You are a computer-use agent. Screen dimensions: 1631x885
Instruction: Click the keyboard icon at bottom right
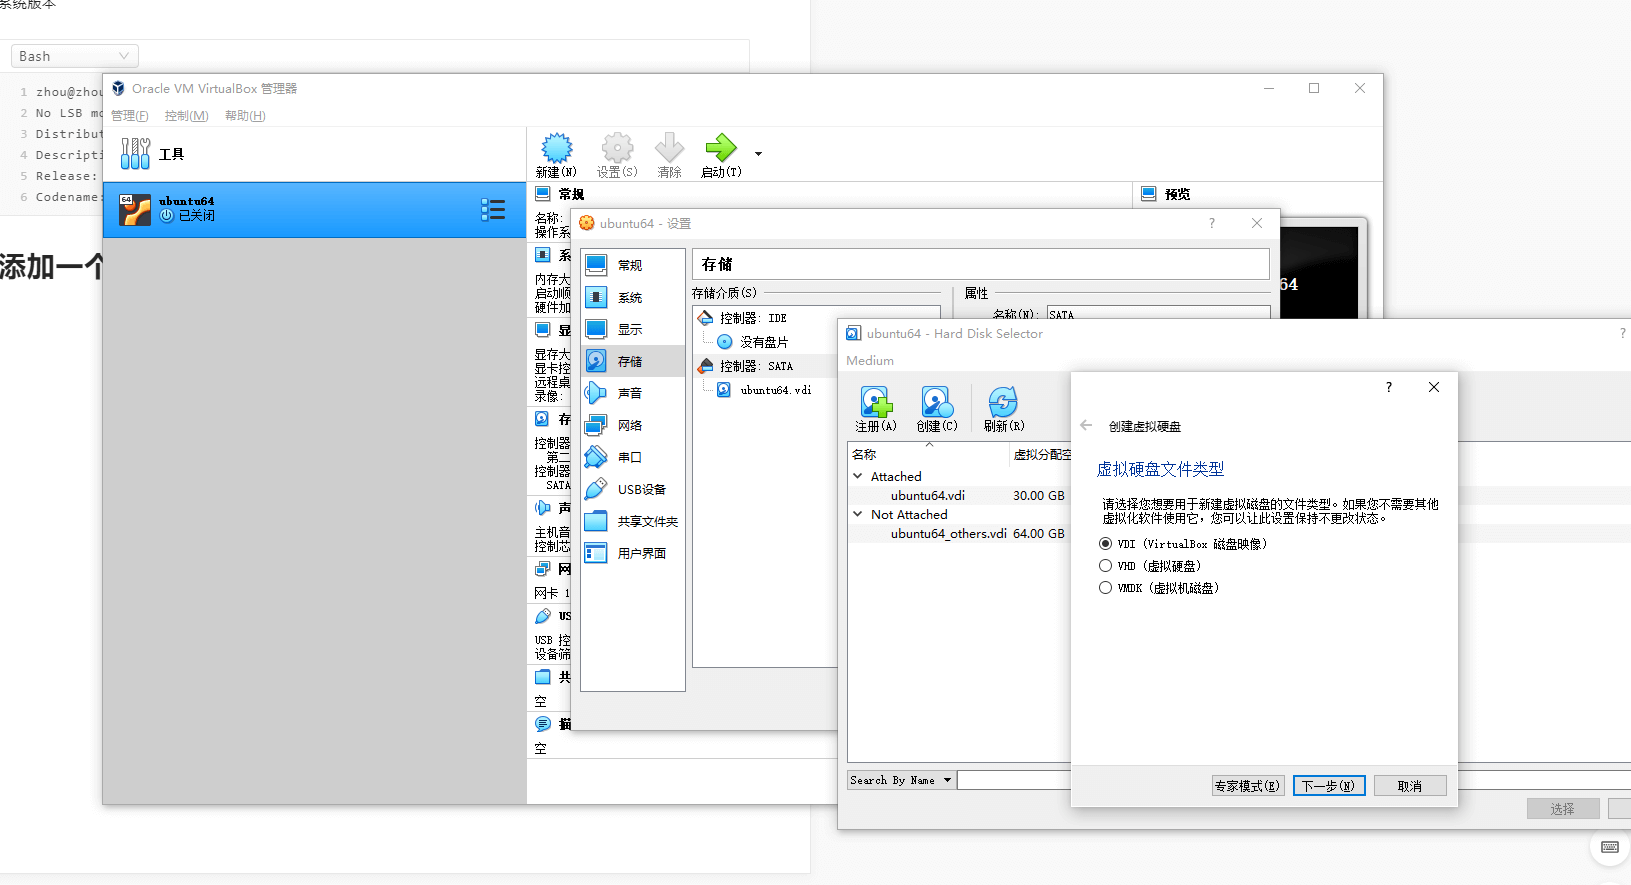(1610, 847)
